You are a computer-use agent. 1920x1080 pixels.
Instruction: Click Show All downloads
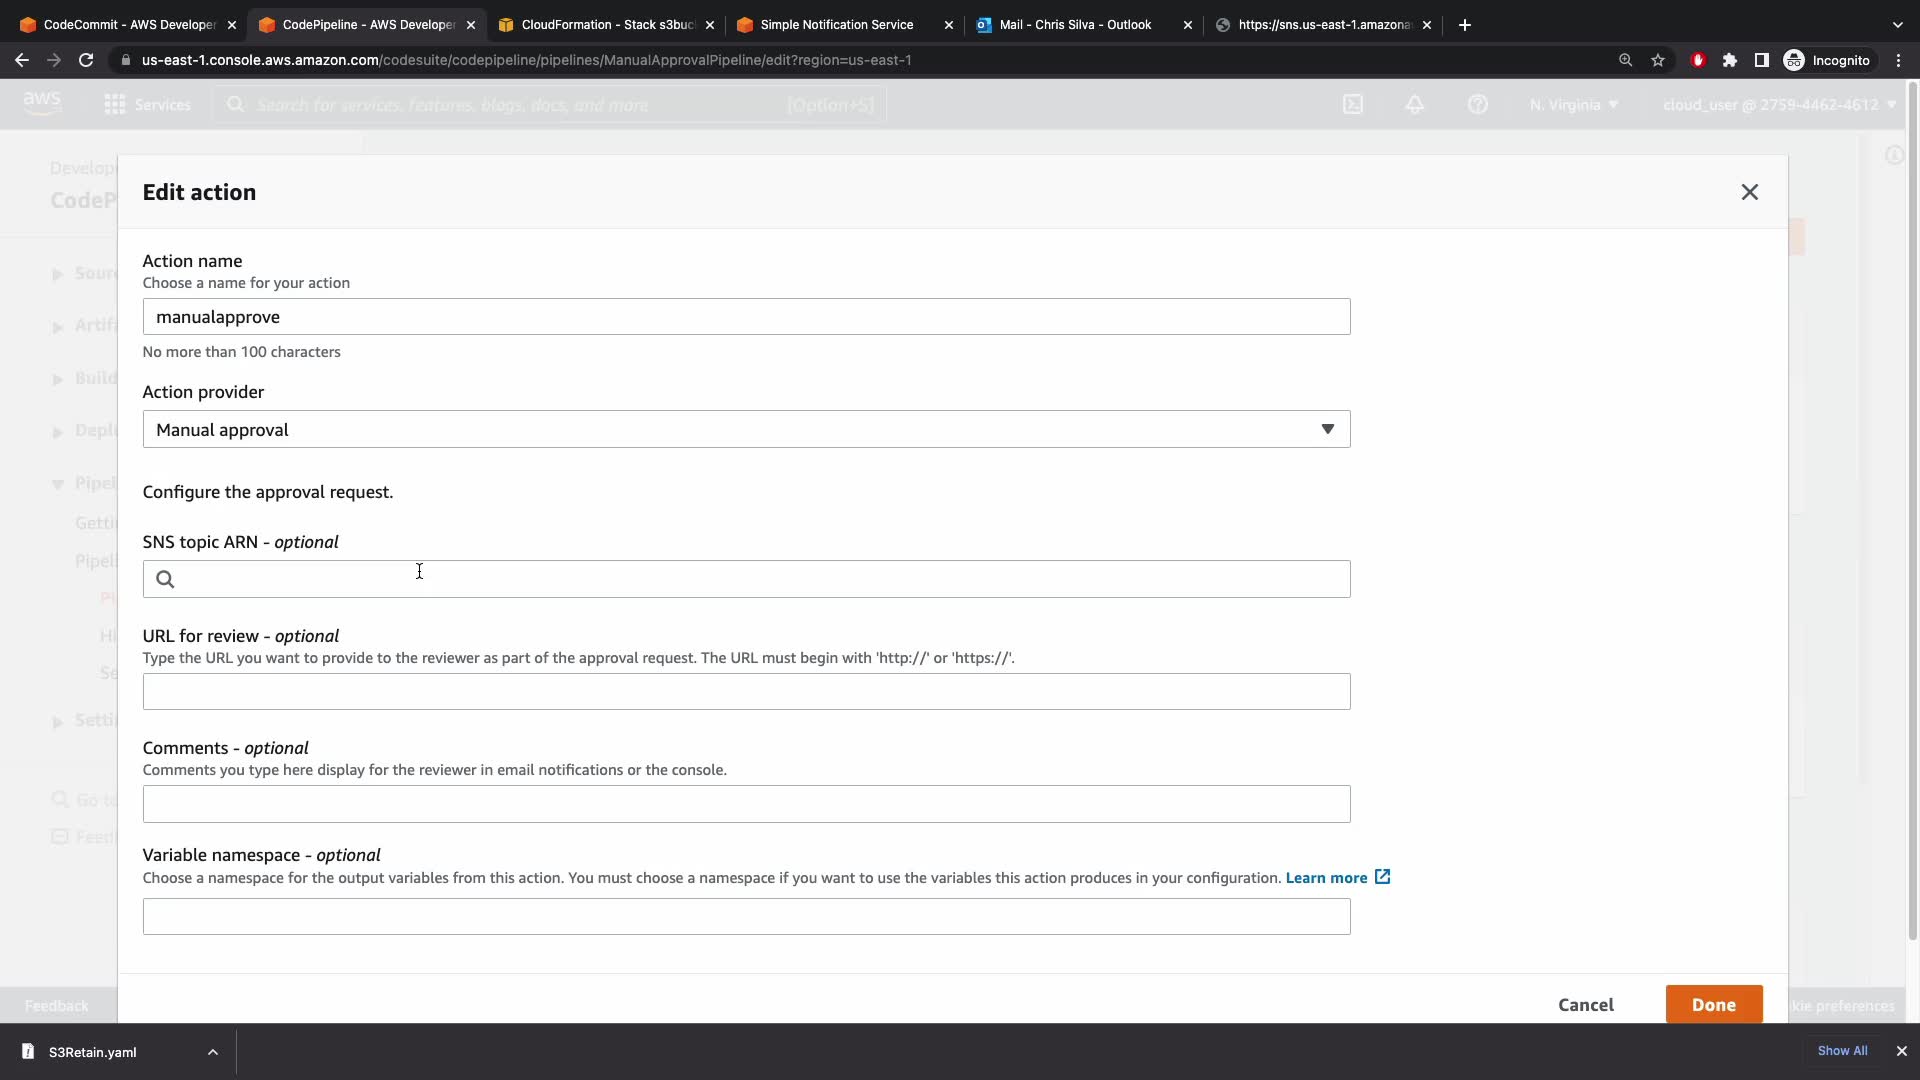click(1842, 1051)
